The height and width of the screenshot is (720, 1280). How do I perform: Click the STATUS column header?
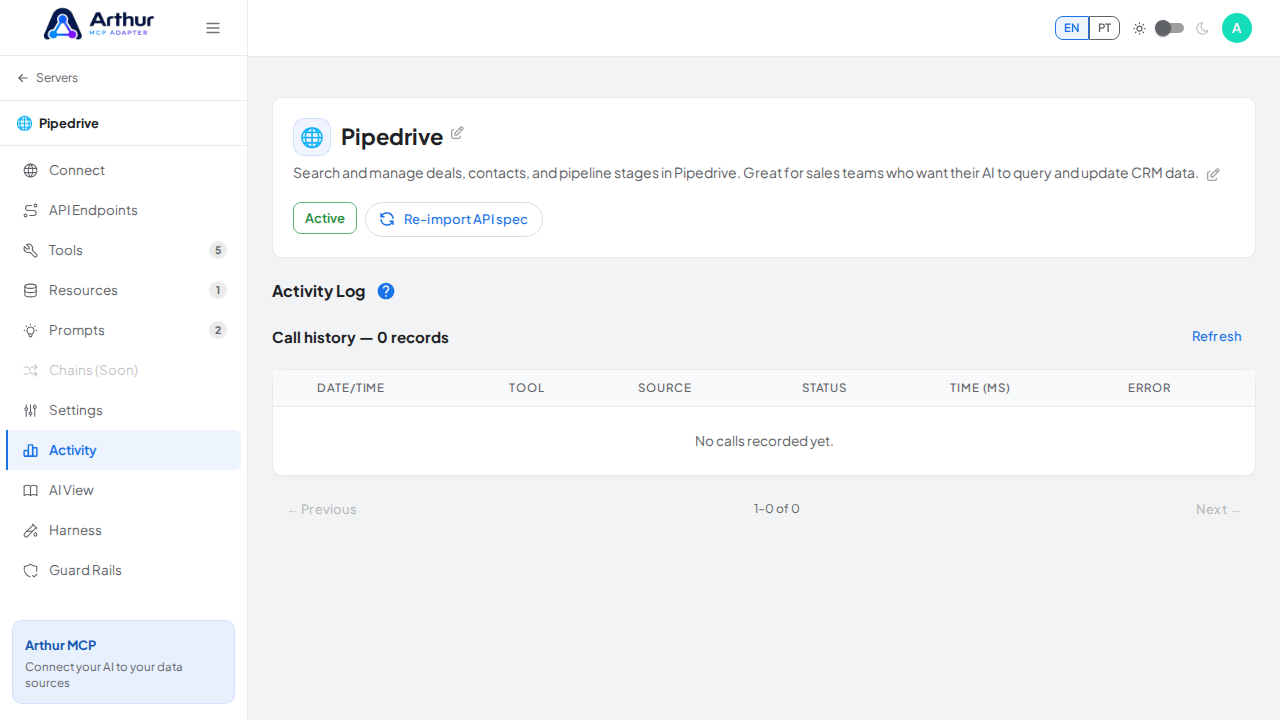point(824,388)
